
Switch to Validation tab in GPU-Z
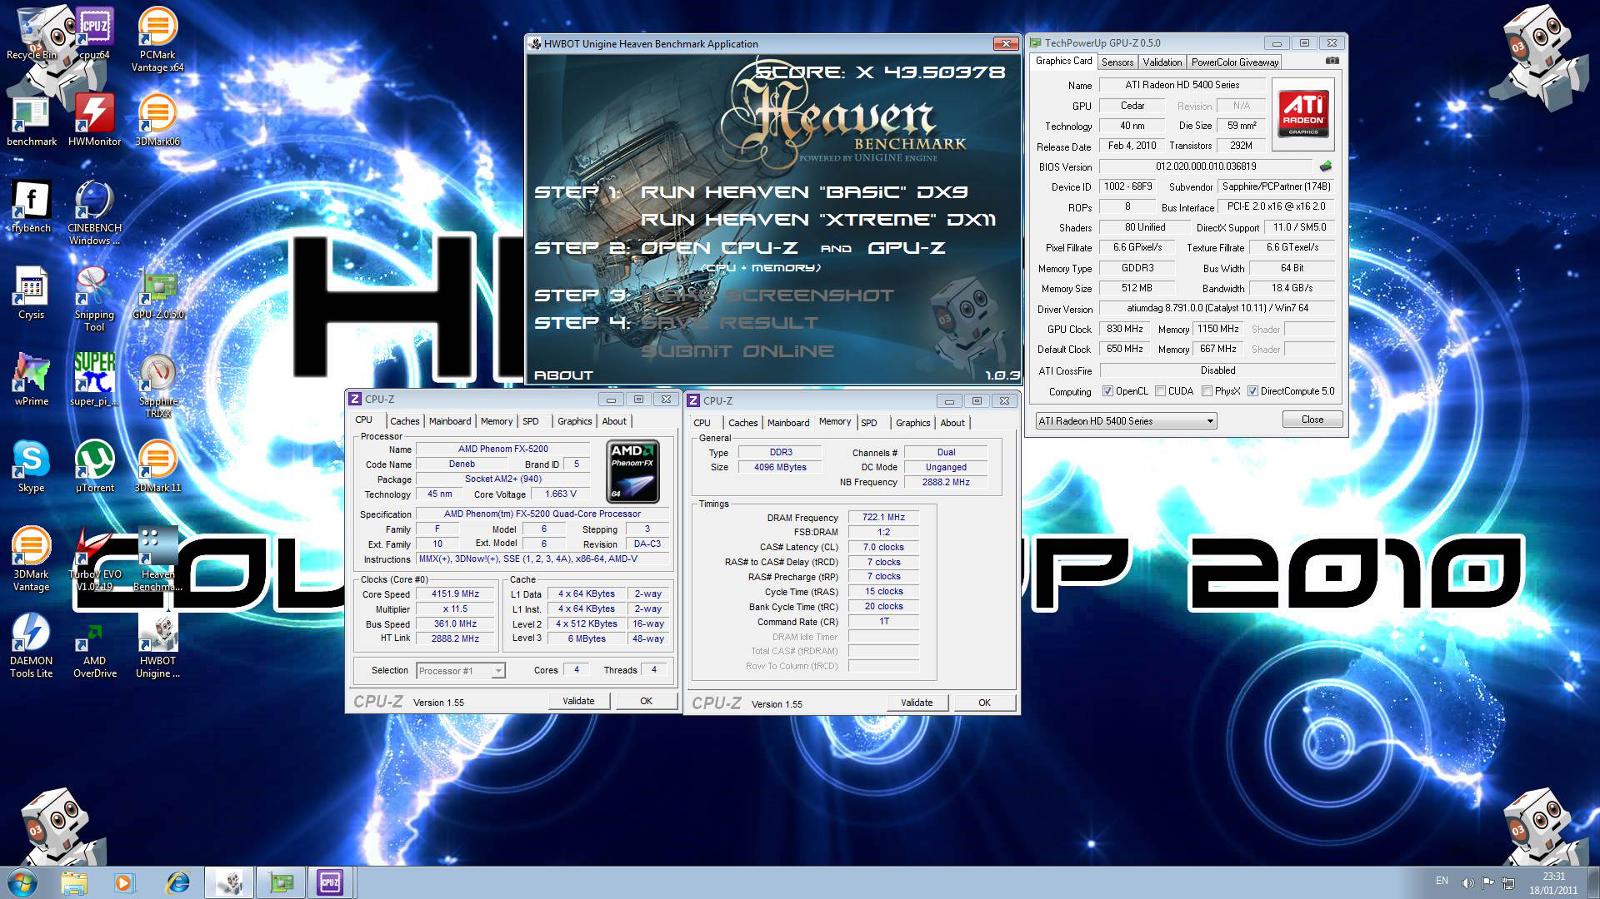pyautogui.click(x=1162, y=62)
